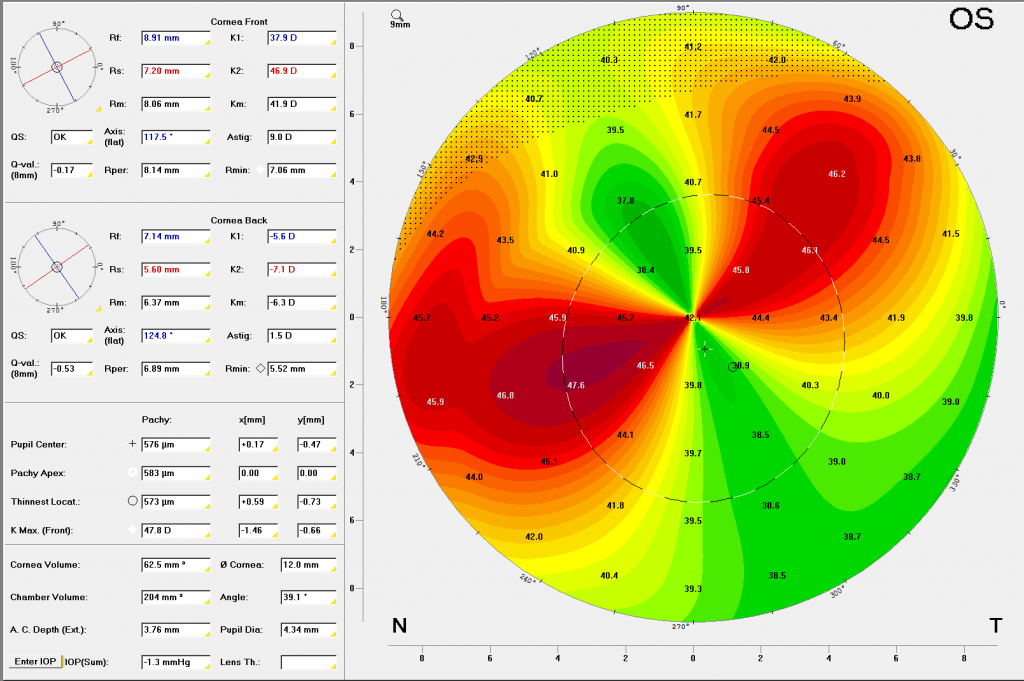Click the Pupil Center cross symbol
Viewport: 1024px width, 681px height.
click(x=132, y=442)
